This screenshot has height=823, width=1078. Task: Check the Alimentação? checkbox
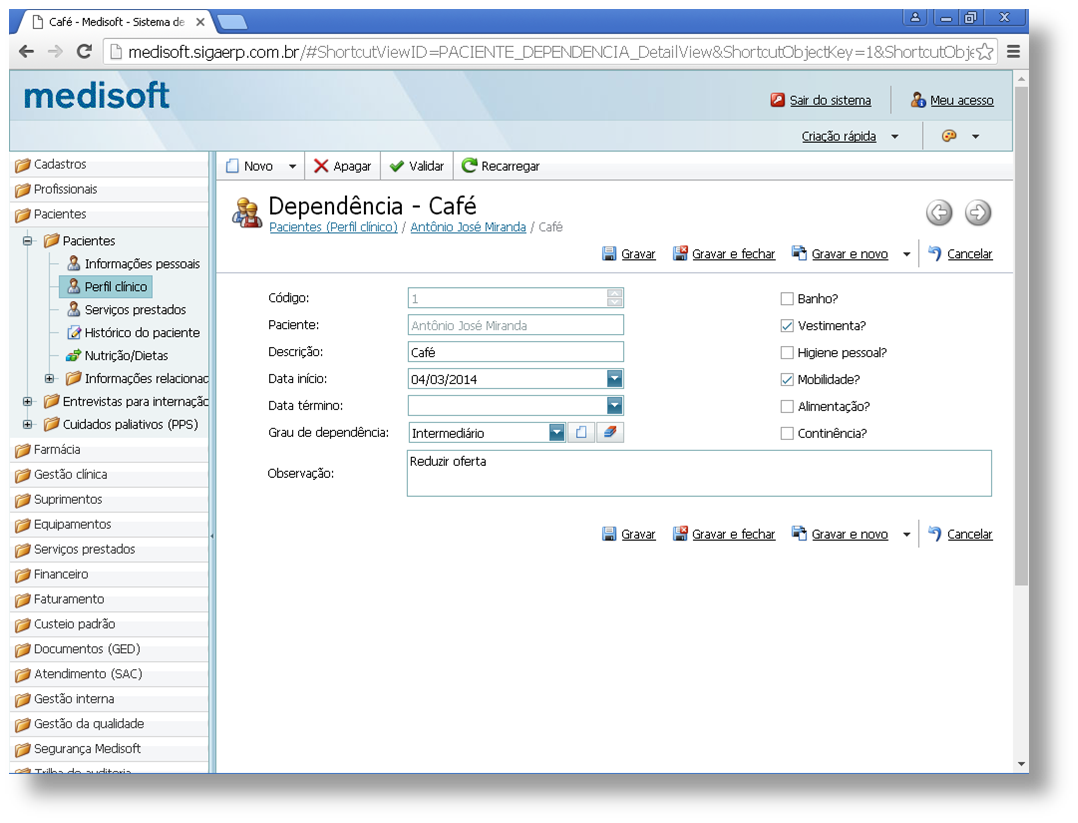(787, 406)
